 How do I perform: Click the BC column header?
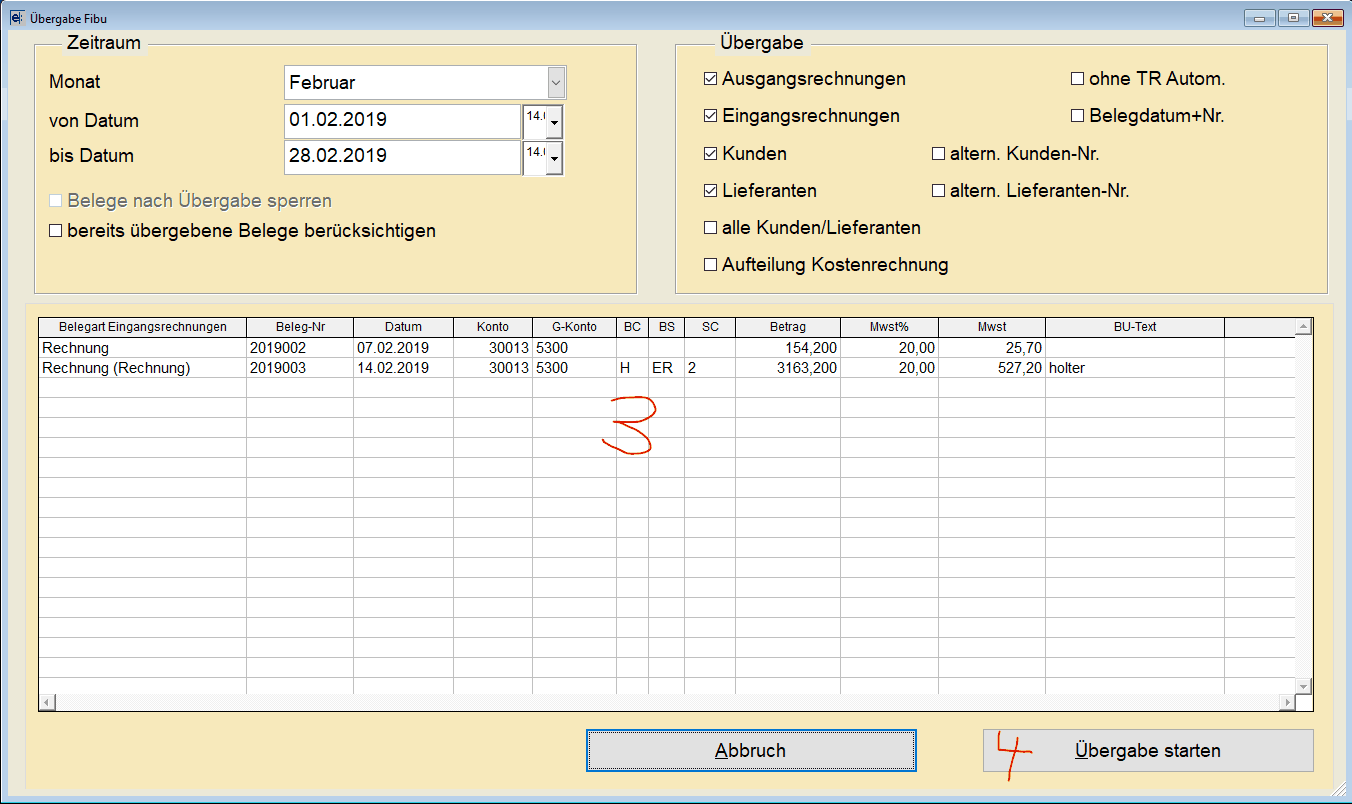pyautogui.click(x=632, y=327)
